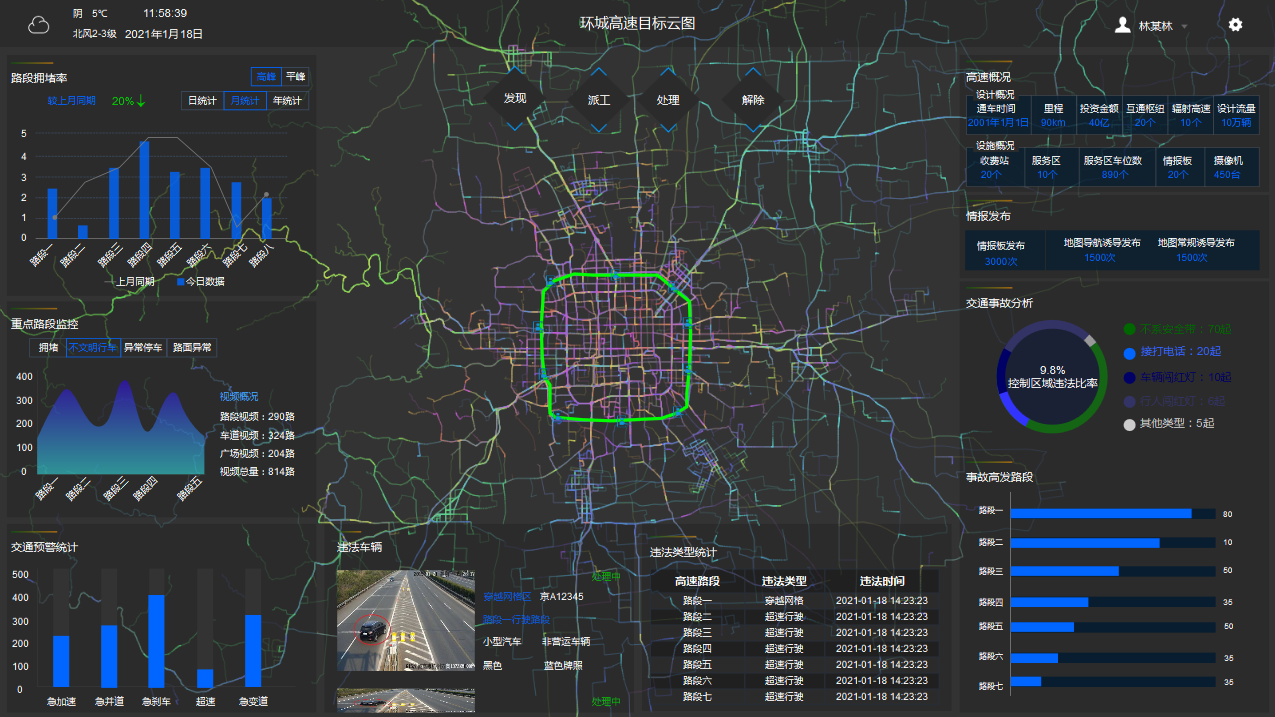This screenshot has height=717, width=1275.
Task: Switch to 年统计 tab
Action: click(x=288, y=101)
